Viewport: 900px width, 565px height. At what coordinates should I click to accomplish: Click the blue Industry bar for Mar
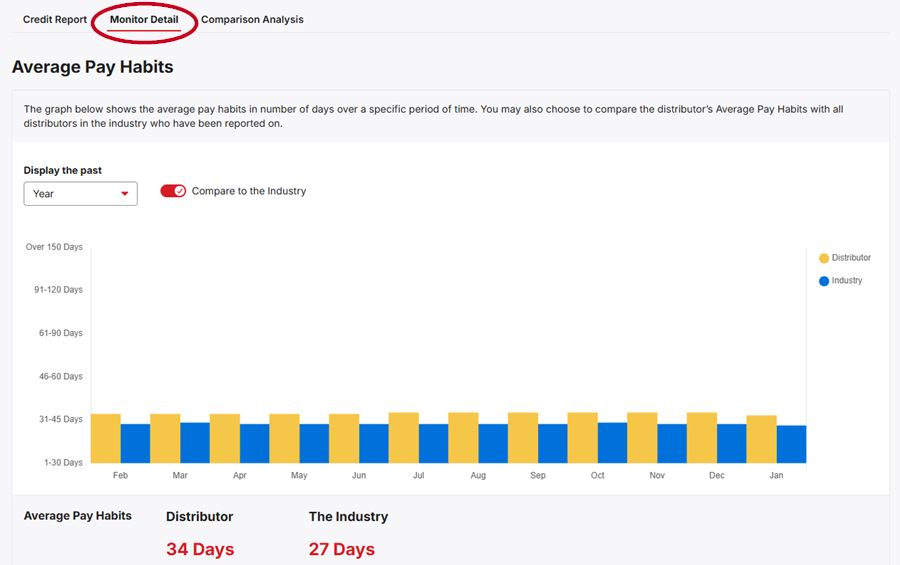click(x=195, y=443)
